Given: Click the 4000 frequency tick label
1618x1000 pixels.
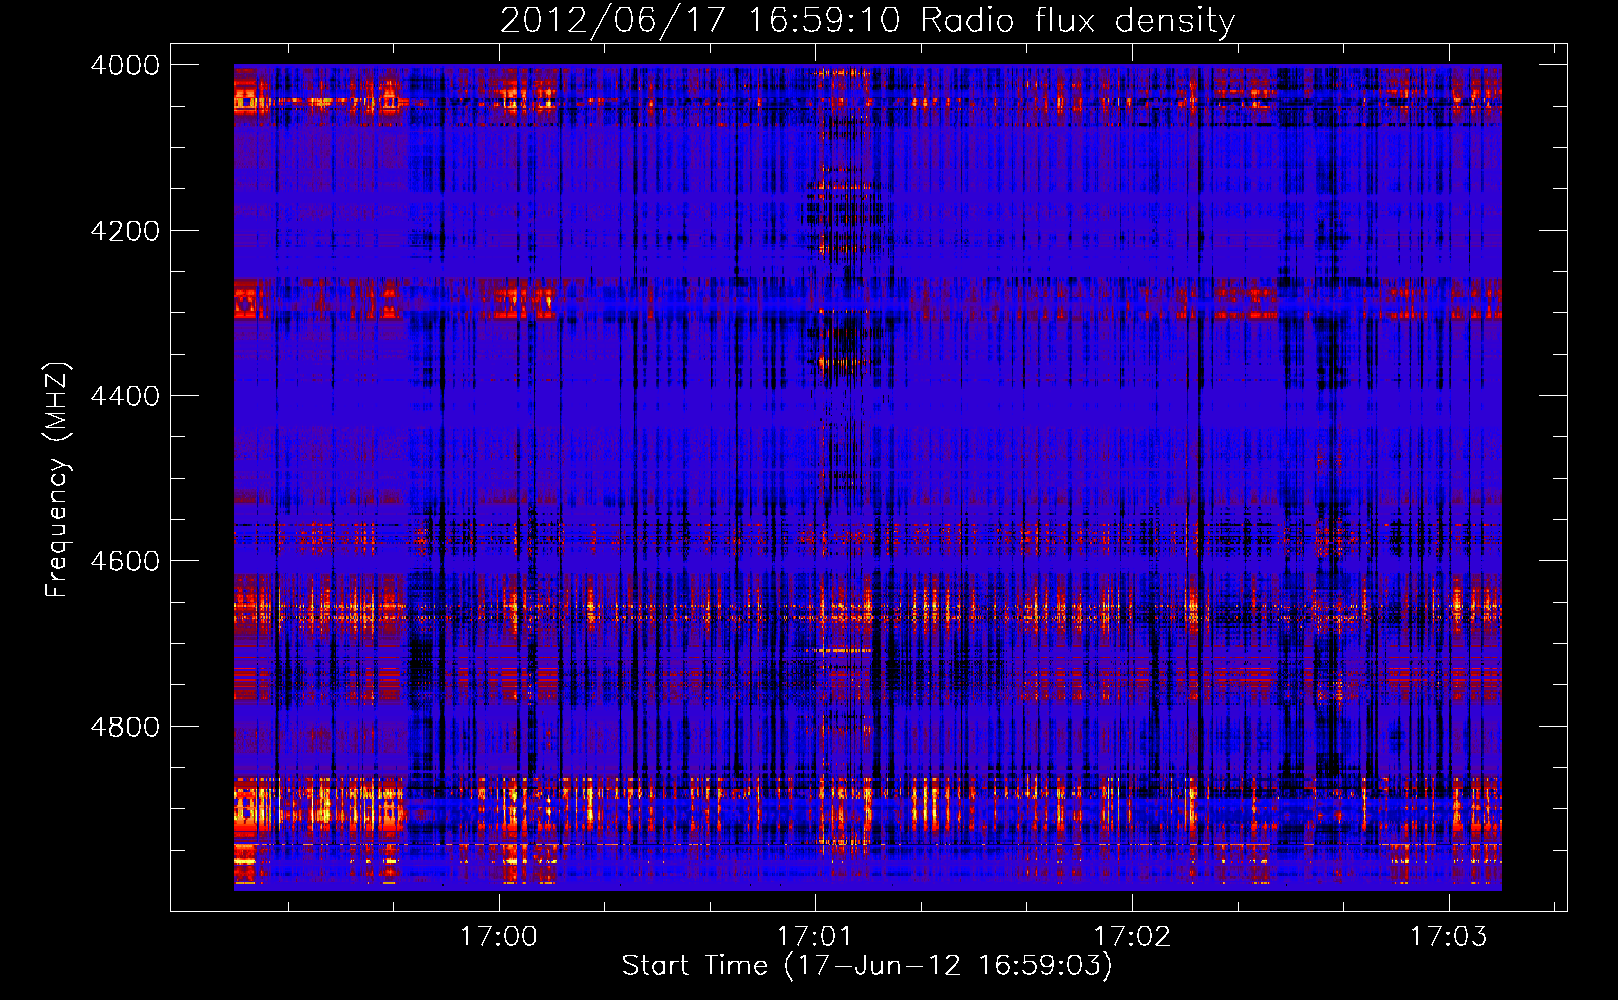Looking at the screenshot, I should [x=125, y=65].
